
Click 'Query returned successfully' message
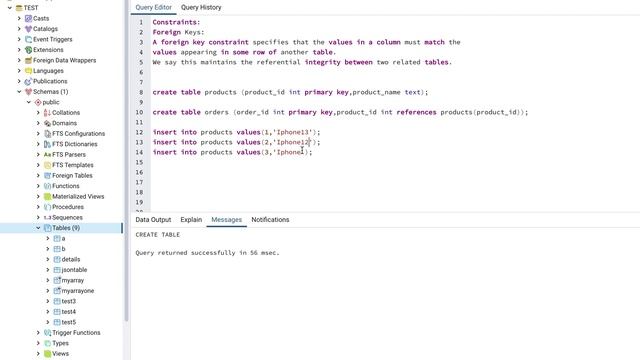pyautogui.click(x=207, y=253)
